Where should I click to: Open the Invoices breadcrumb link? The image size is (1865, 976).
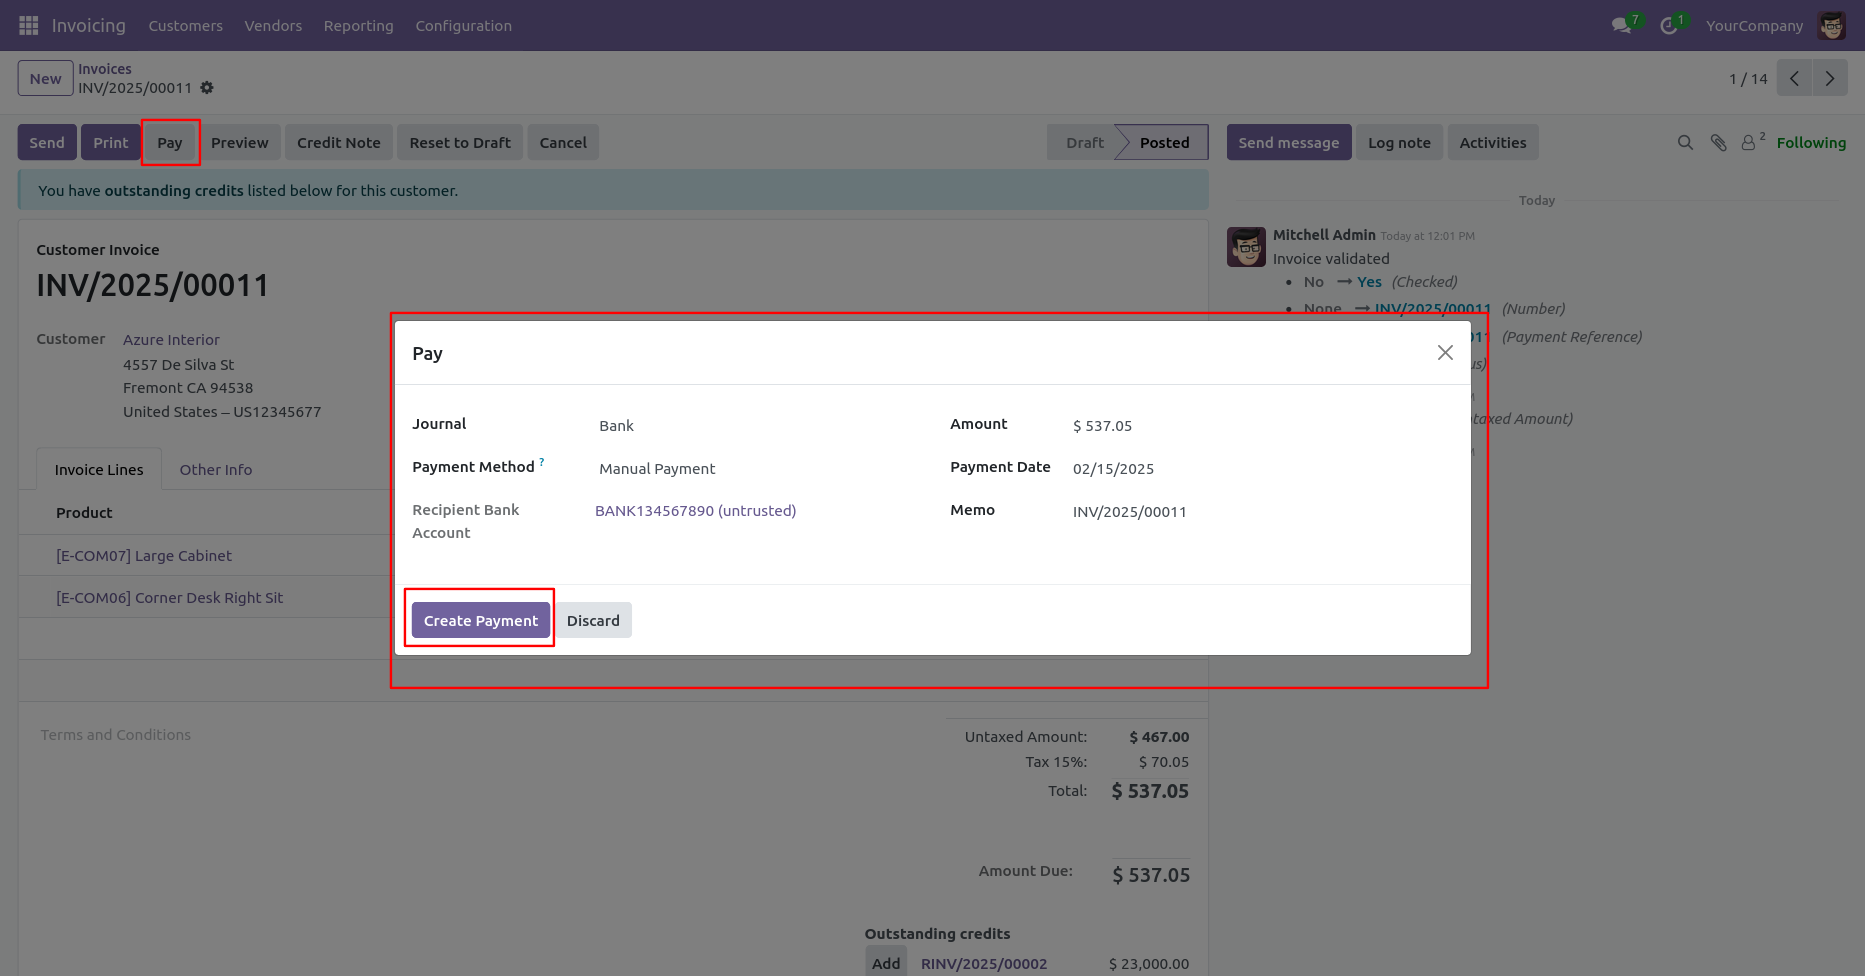click(105, 69)
